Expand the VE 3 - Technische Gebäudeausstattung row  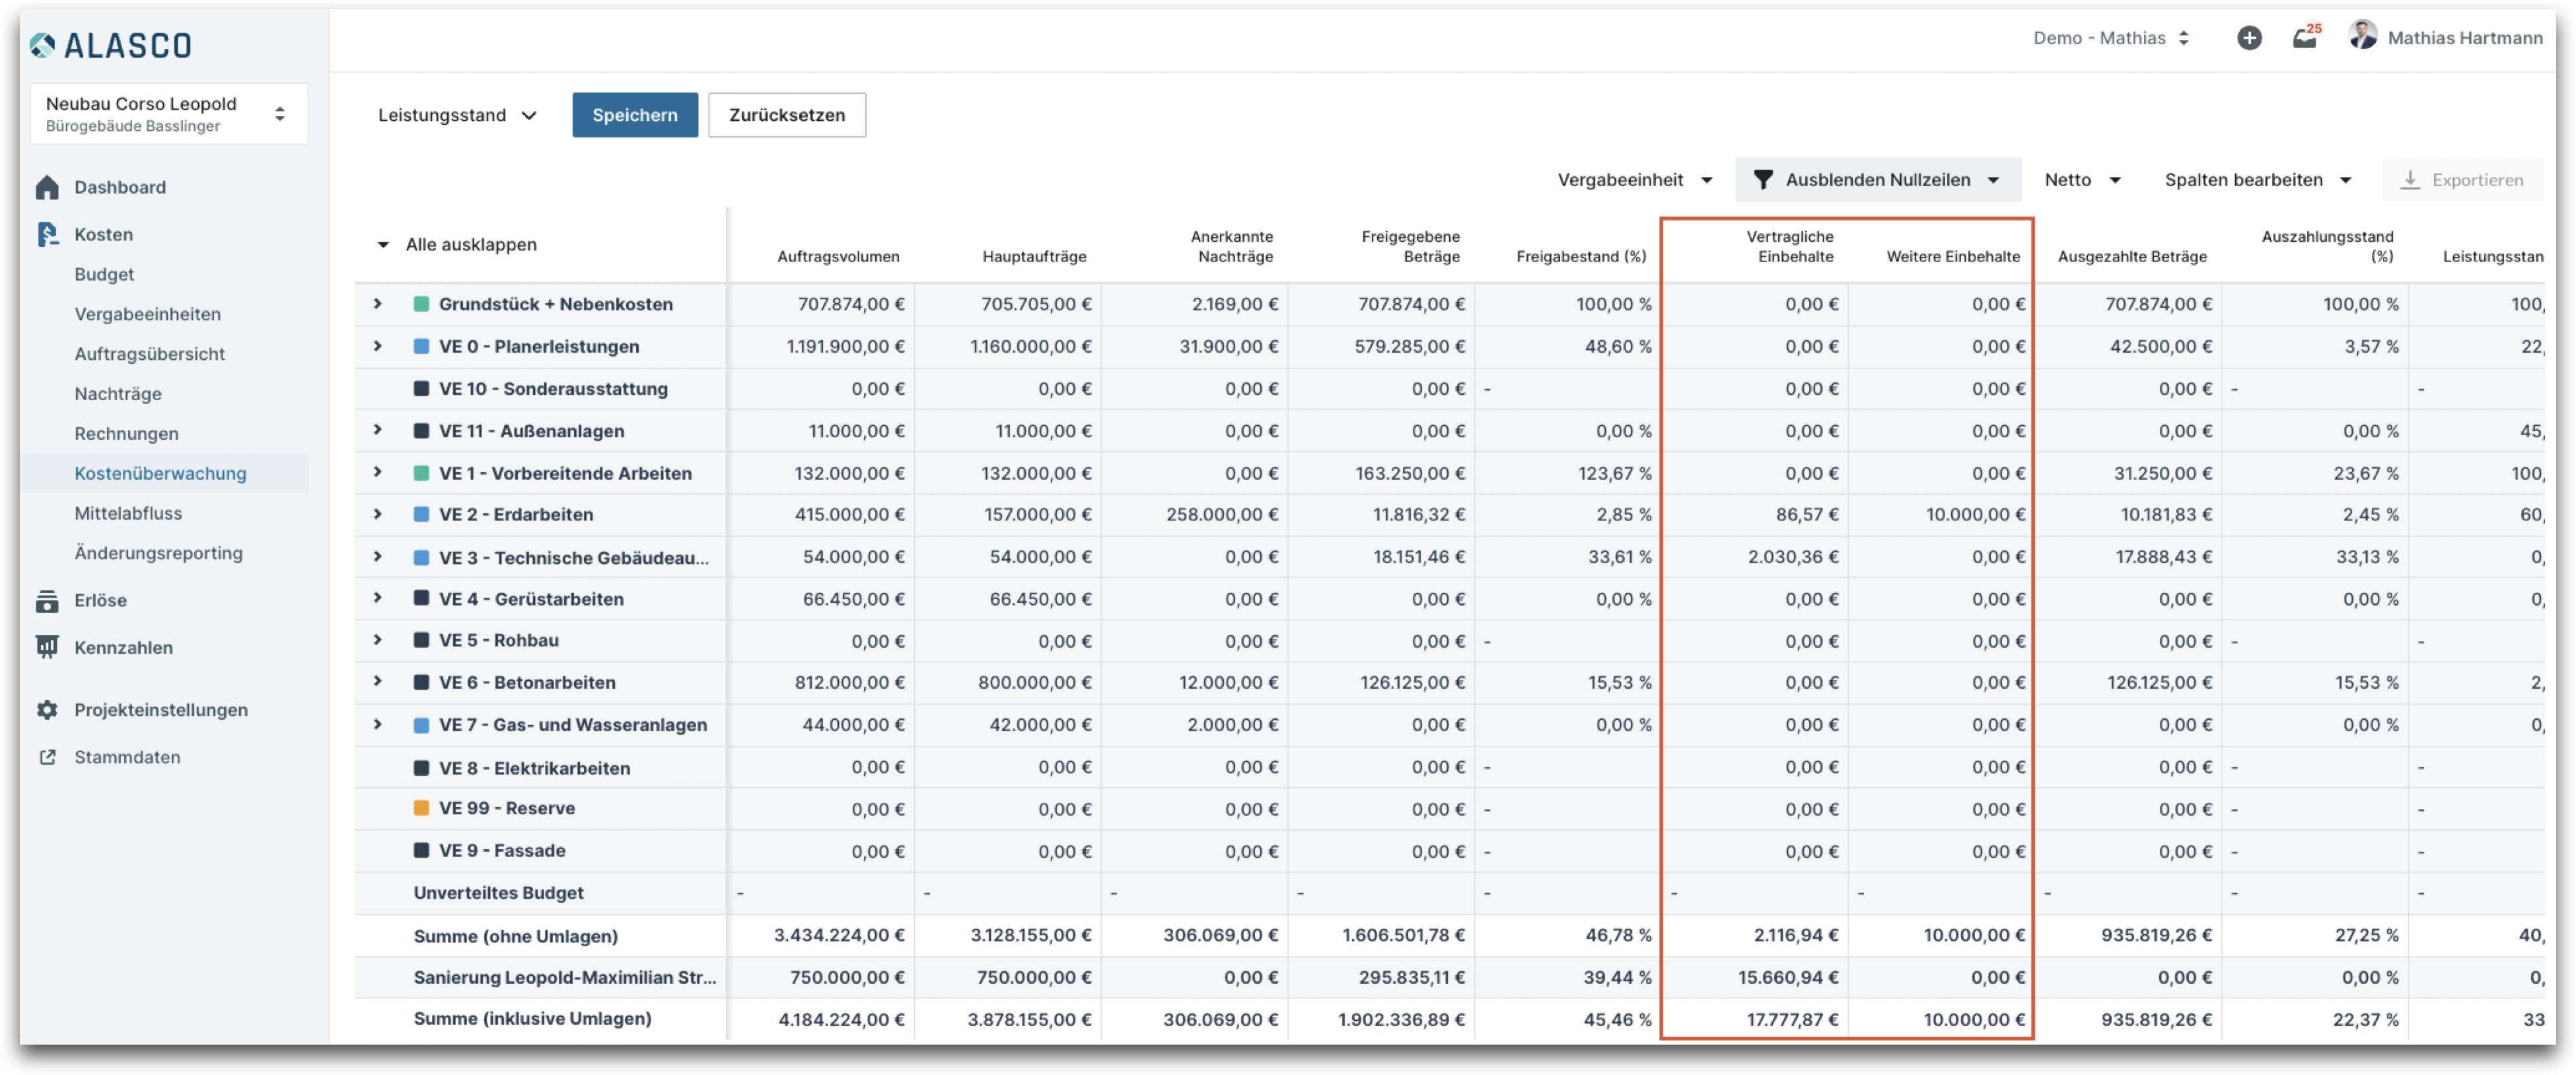(x=378, y=556)
